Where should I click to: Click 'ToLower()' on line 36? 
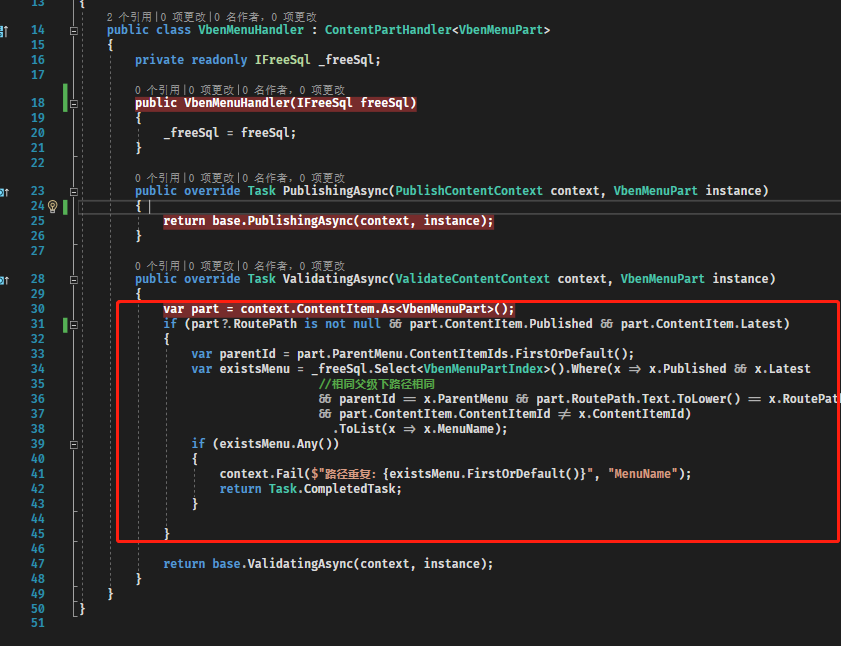[709, 399]
